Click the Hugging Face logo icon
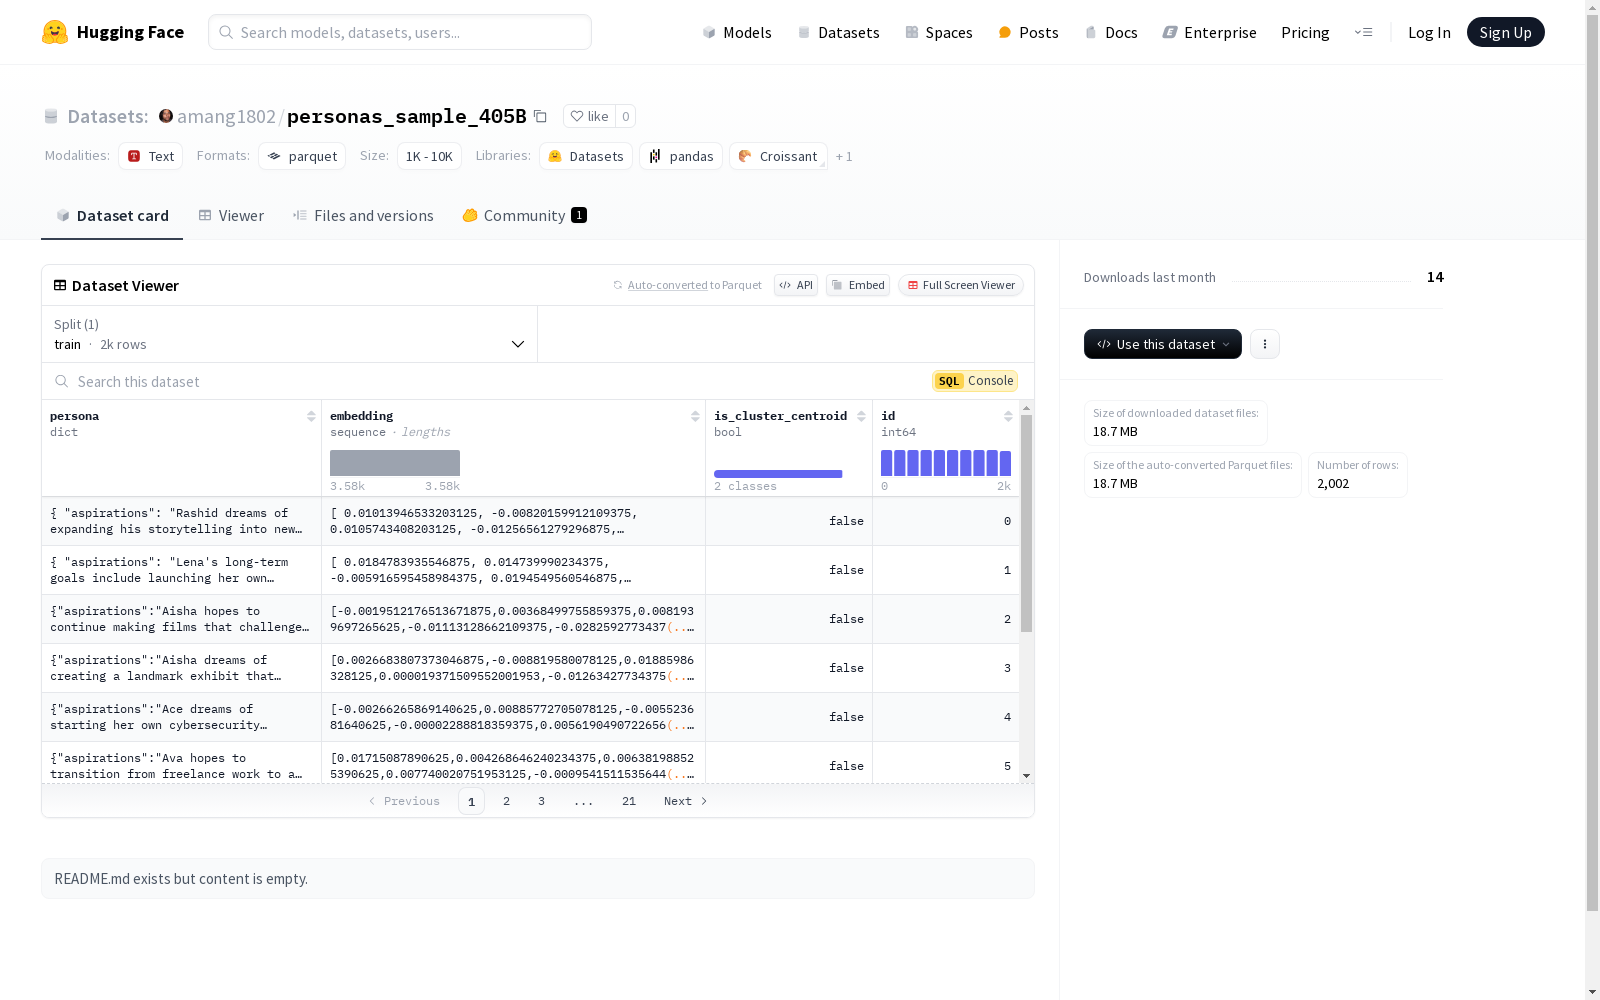The image size is (1600, 1000). [x=55, y=32]
